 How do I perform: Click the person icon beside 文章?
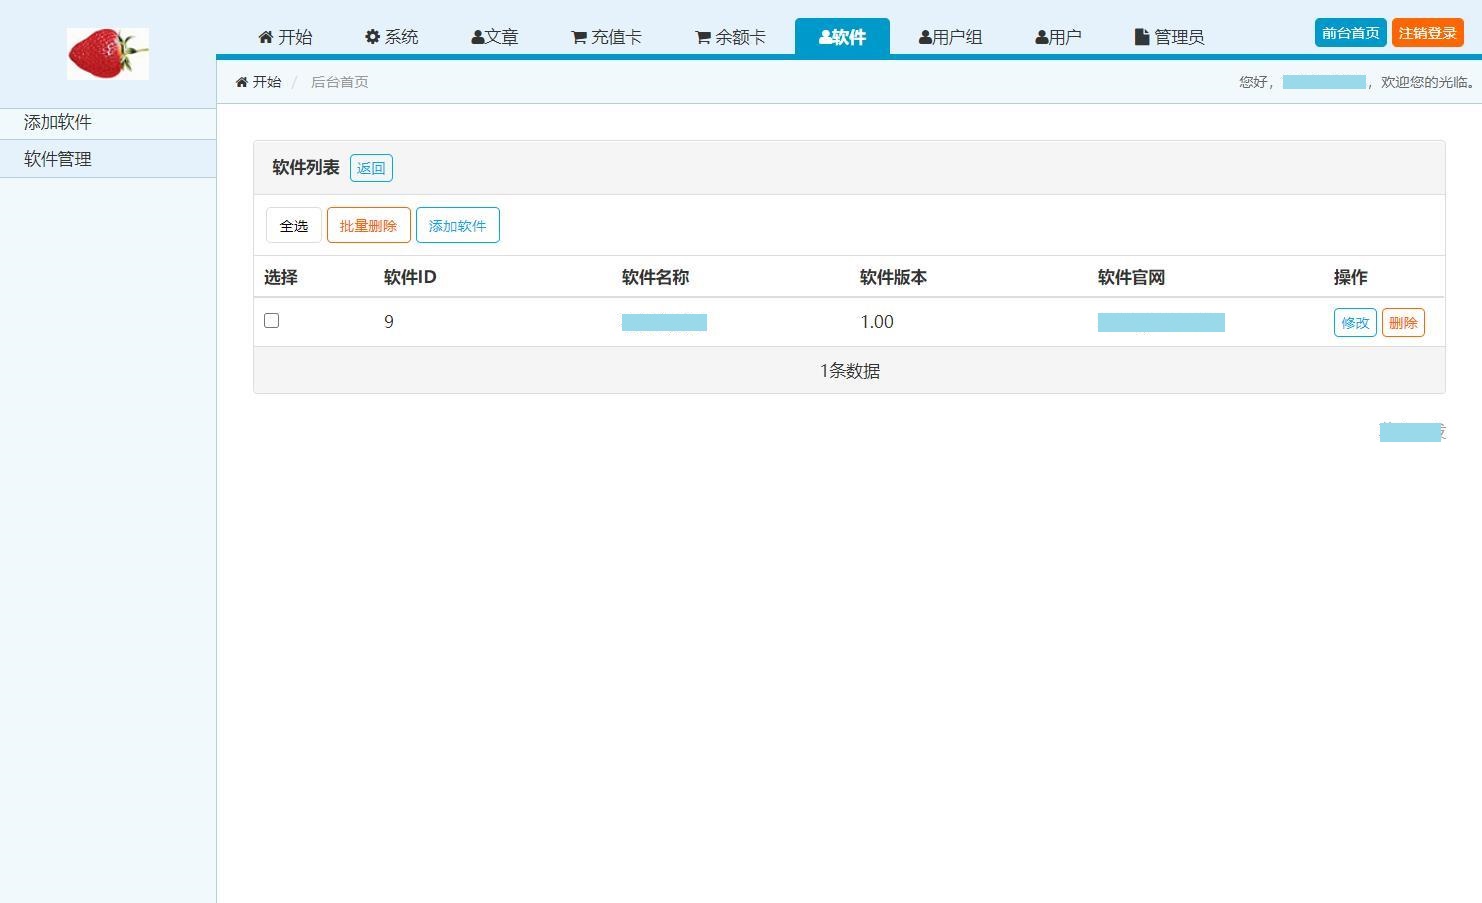(478, 38)
